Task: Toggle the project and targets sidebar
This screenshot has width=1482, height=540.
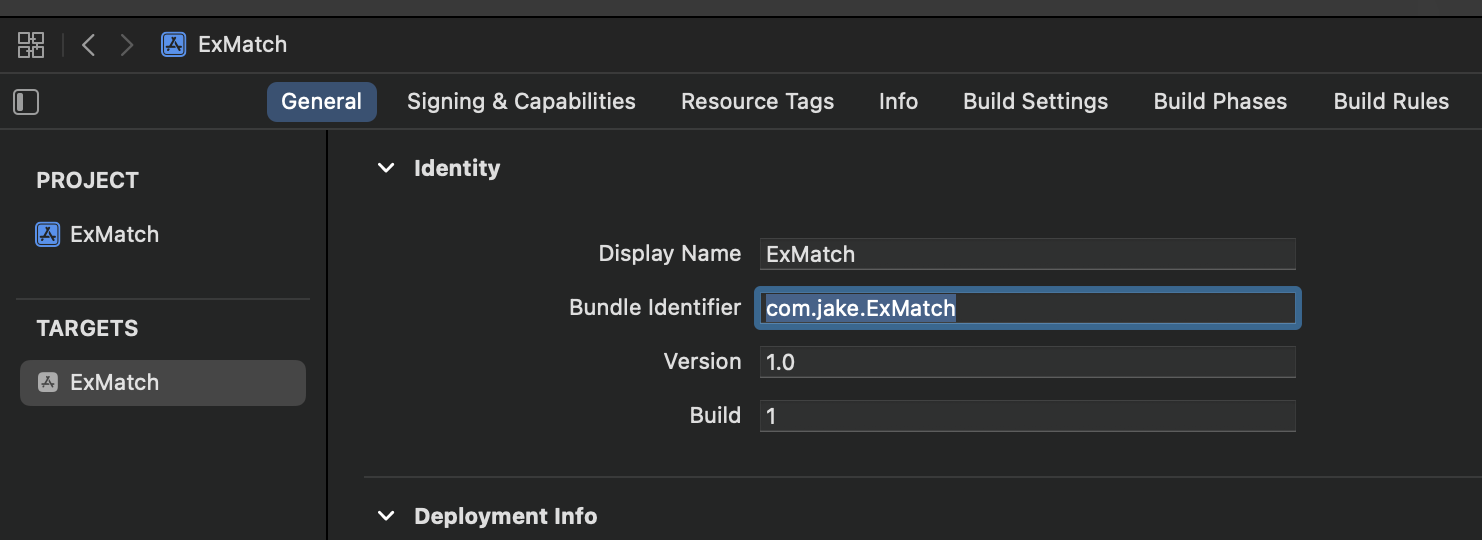Action: 26,102
